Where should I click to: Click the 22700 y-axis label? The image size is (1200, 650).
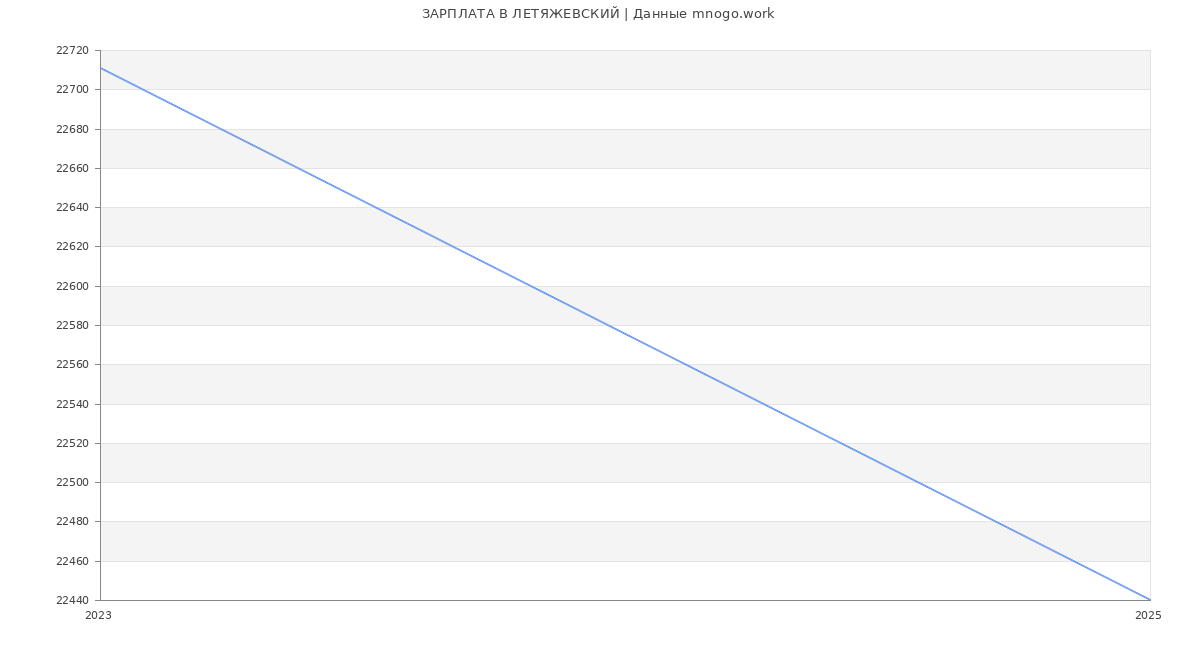pyautogui.click(x=72, y=90)
